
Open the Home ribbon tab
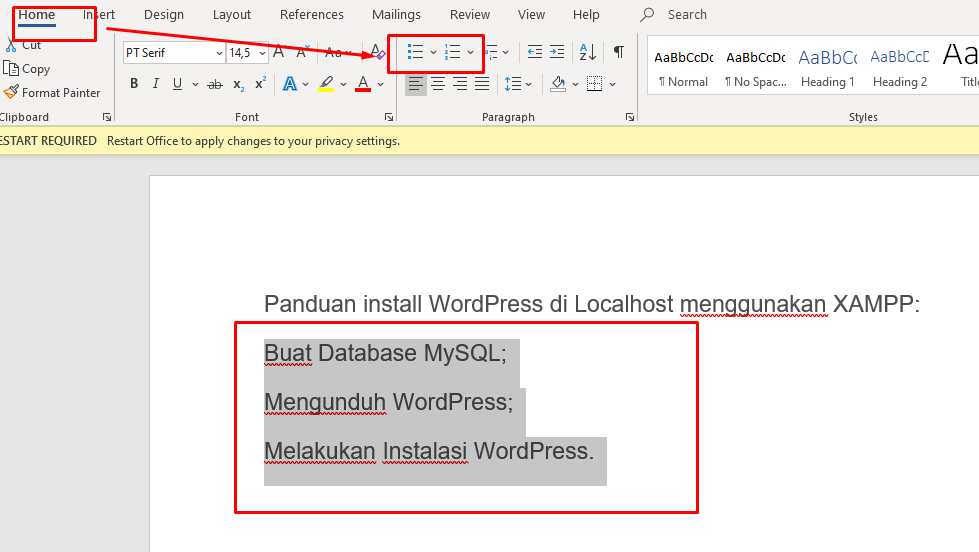37,14
